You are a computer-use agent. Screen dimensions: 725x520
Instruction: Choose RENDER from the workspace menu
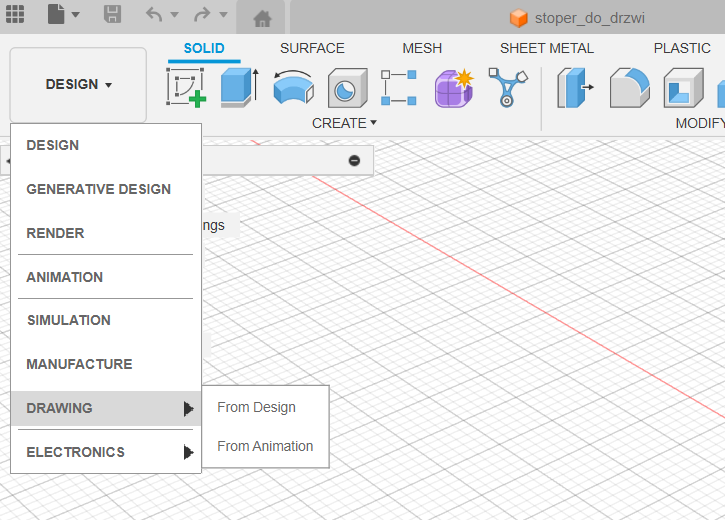pos(55,233)
